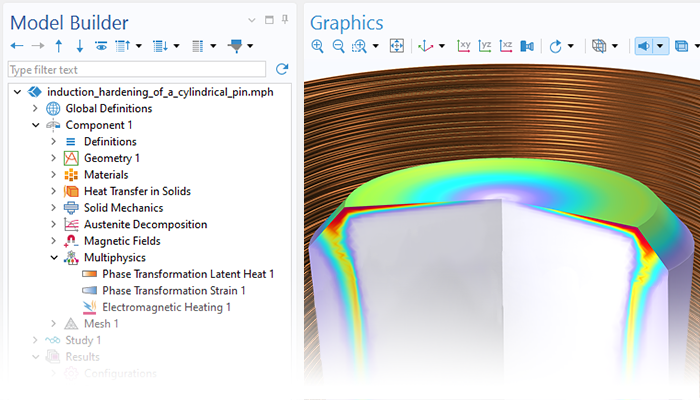Image resolution: width=700 pixels, height=400 pixels.
Task: Refresh the Model Builder filter
Action: 281,69
